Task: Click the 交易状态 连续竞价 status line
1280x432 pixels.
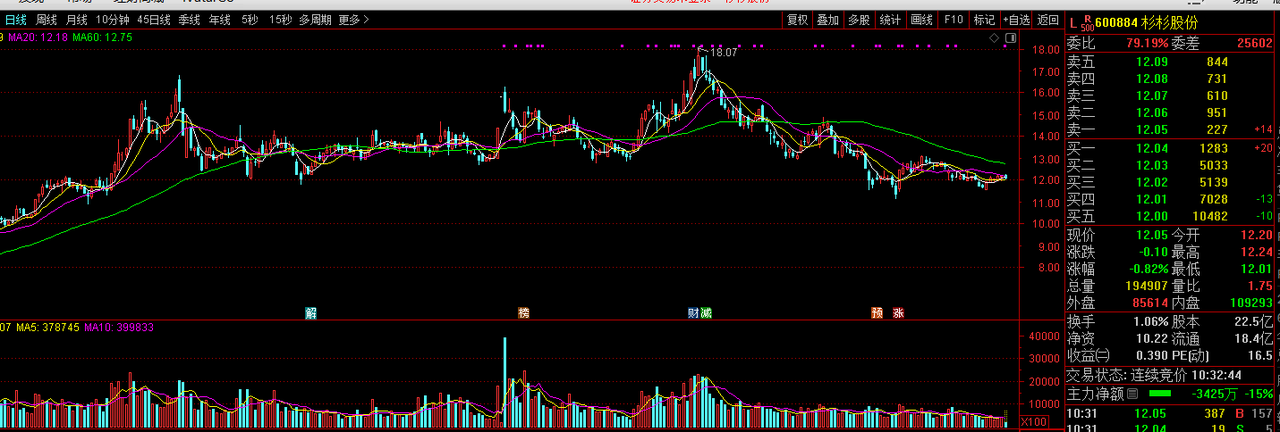Action: pos(1154,375)
